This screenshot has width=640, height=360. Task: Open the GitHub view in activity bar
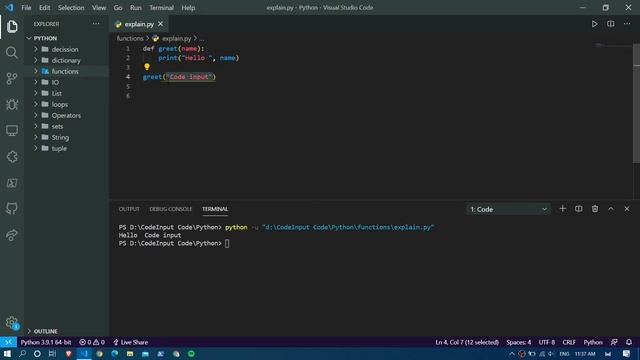pos(12,209)
